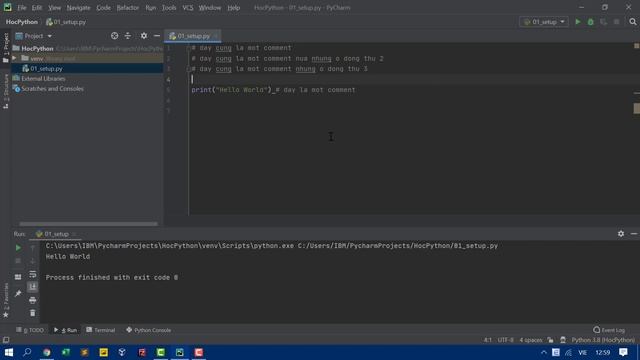Click Down the stack trace arrow
The image size is (640, 360).
pyautogui.click(x=33, y=261)
